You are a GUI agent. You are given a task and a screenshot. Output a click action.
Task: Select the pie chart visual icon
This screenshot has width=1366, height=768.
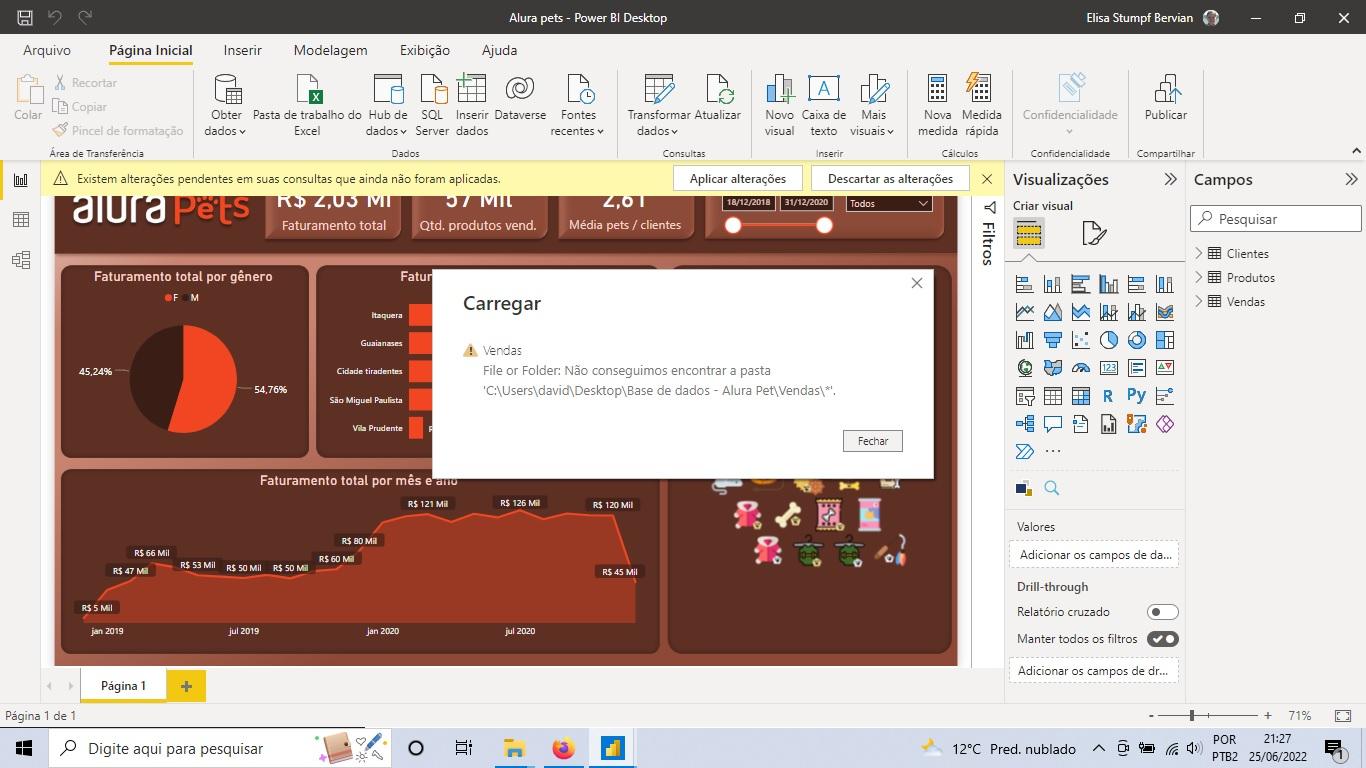[x=1108, y=341]
